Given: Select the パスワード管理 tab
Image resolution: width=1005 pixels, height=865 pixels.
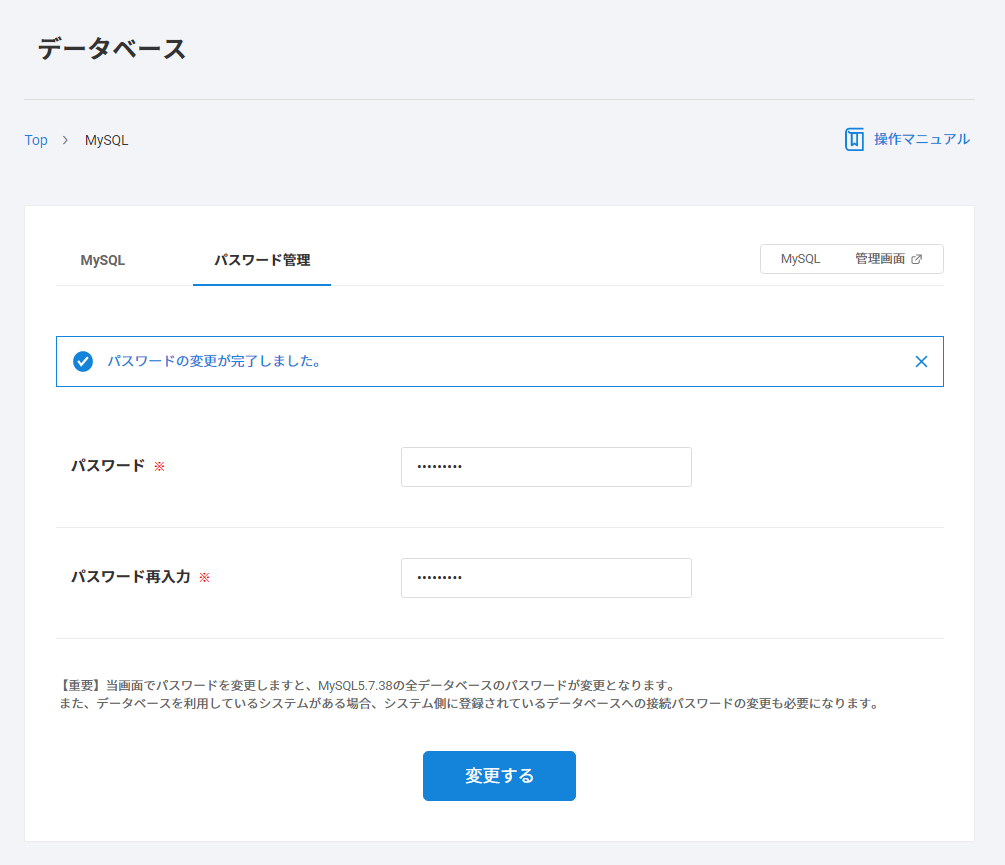Looking at the screenshot, I should 262,260.
